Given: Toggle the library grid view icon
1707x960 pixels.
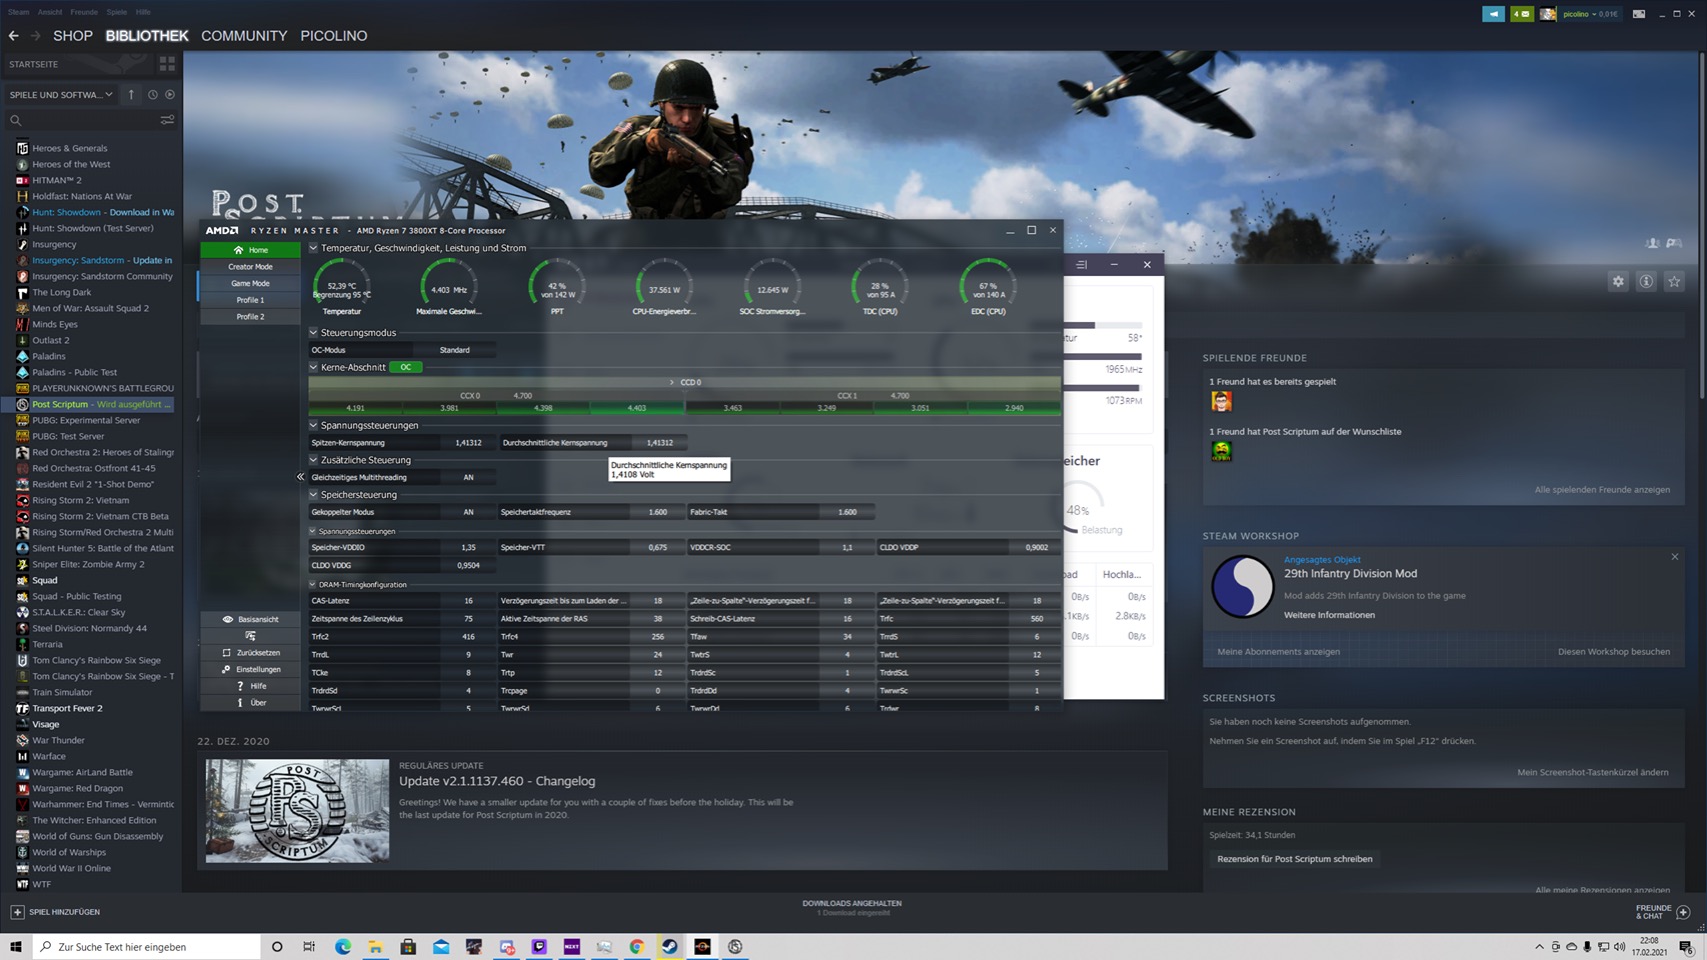Looking at the screenshot, I should click(x=167, y=64).
